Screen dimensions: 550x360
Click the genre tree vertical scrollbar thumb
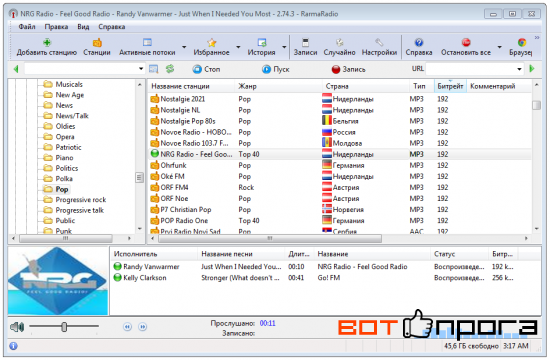pos(139,178)
